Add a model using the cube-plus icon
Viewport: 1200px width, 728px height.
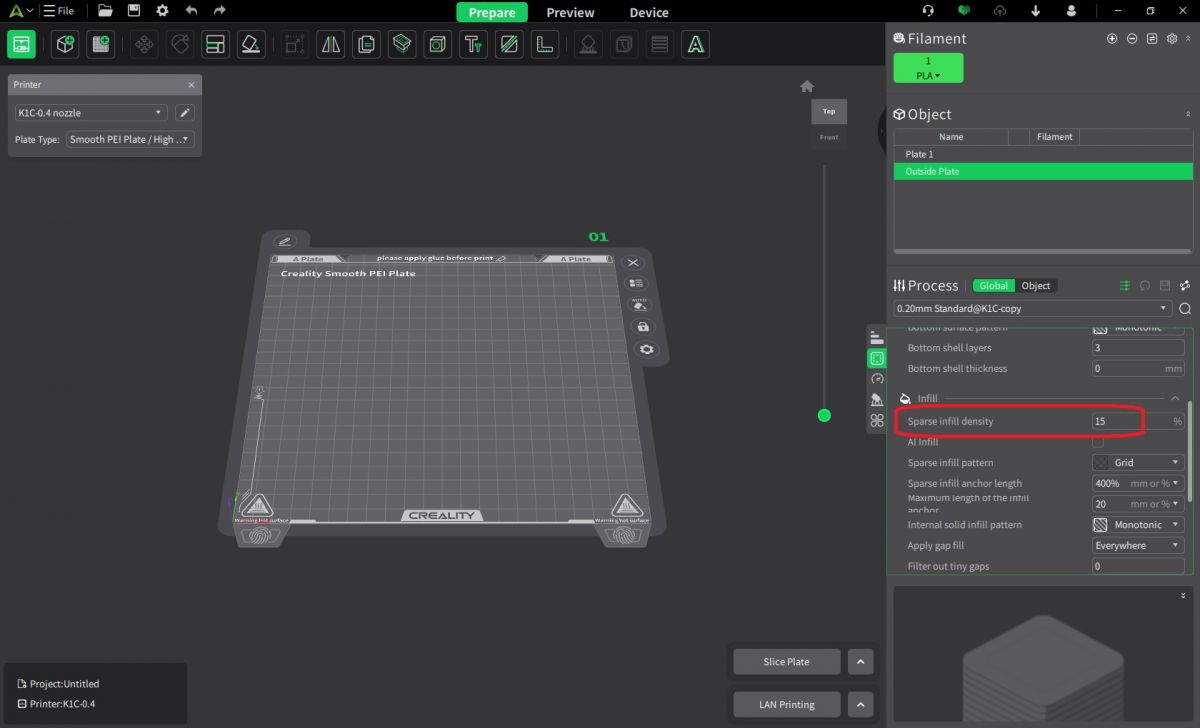click(x=65, y=44)
